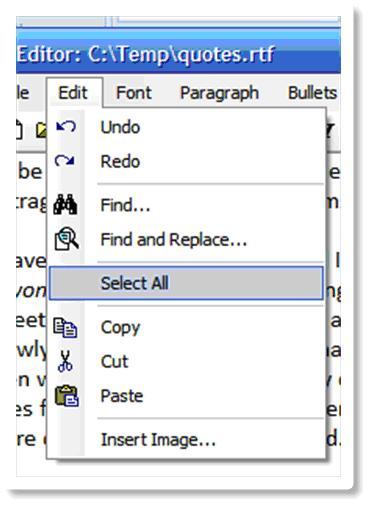This screenshot has height=505, width=369.
Task: Choose Insert Image... menu entry
Action: pyautogui.click(x=158, y=440)
